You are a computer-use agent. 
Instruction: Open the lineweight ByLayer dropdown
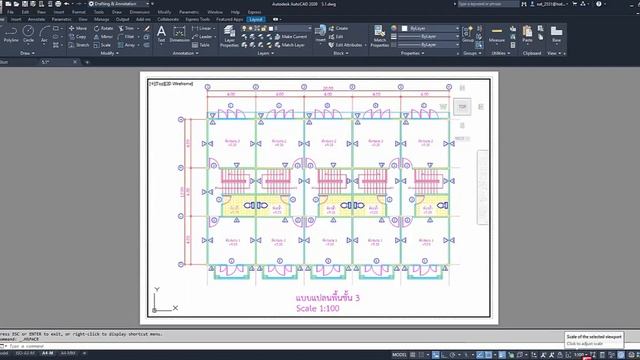pos(428,36)
